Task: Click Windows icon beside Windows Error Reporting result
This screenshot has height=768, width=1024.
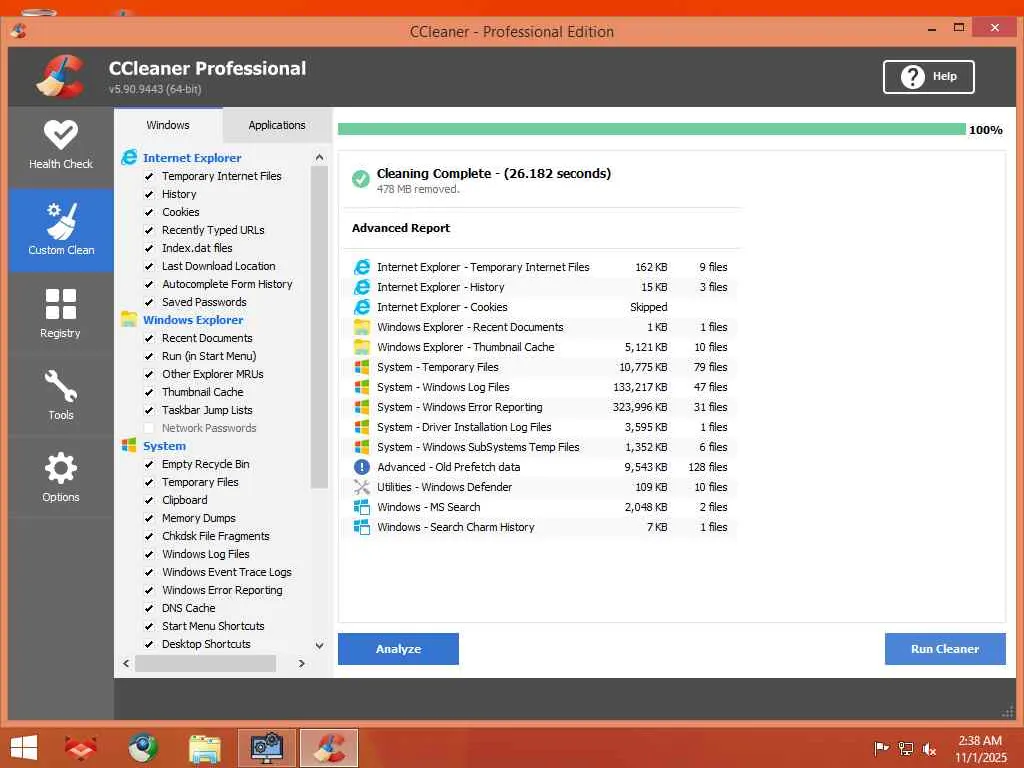Action: [362, 408]
